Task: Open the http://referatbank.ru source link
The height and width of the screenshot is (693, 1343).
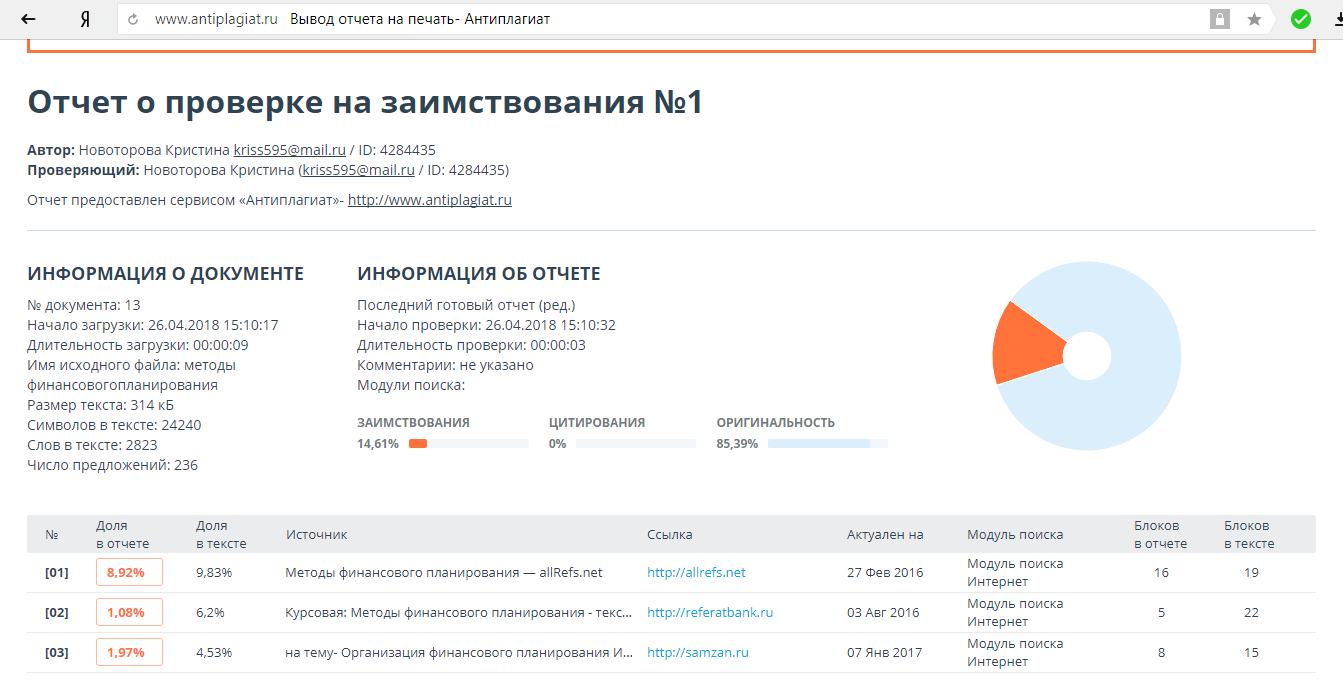Action: [x=710, y=613]
